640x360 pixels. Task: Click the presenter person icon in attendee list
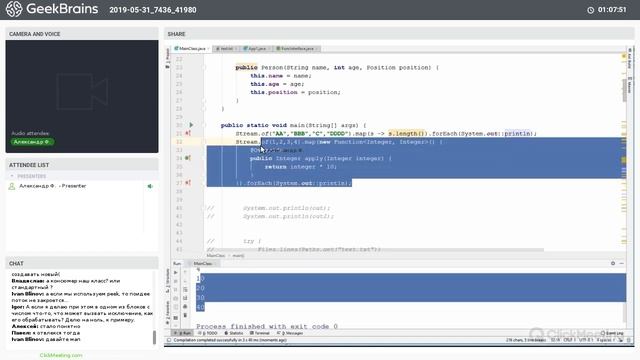[12, 186]
